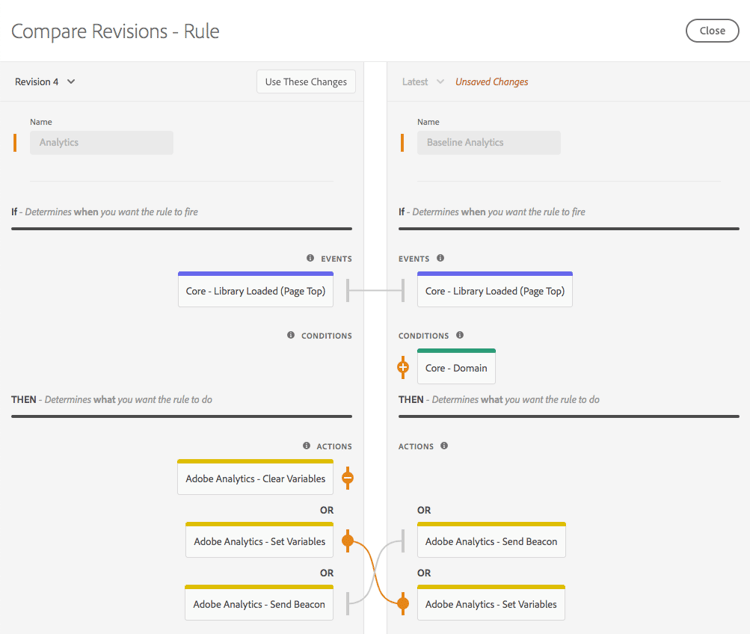The width and height of the screenshot is (750, 634).
Task: Open the Latest revision dropdown
Action: tap(423, 82)
